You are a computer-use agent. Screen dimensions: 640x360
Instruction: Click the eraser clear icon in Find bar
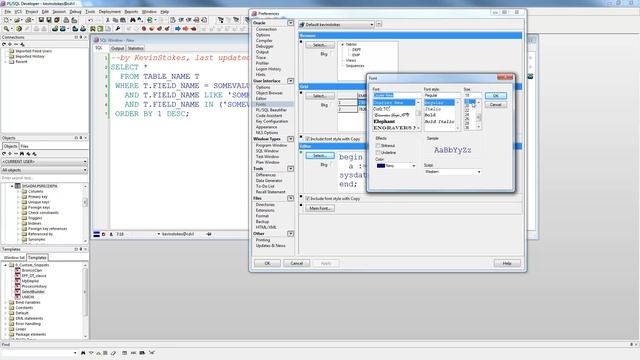click(113, 353)
